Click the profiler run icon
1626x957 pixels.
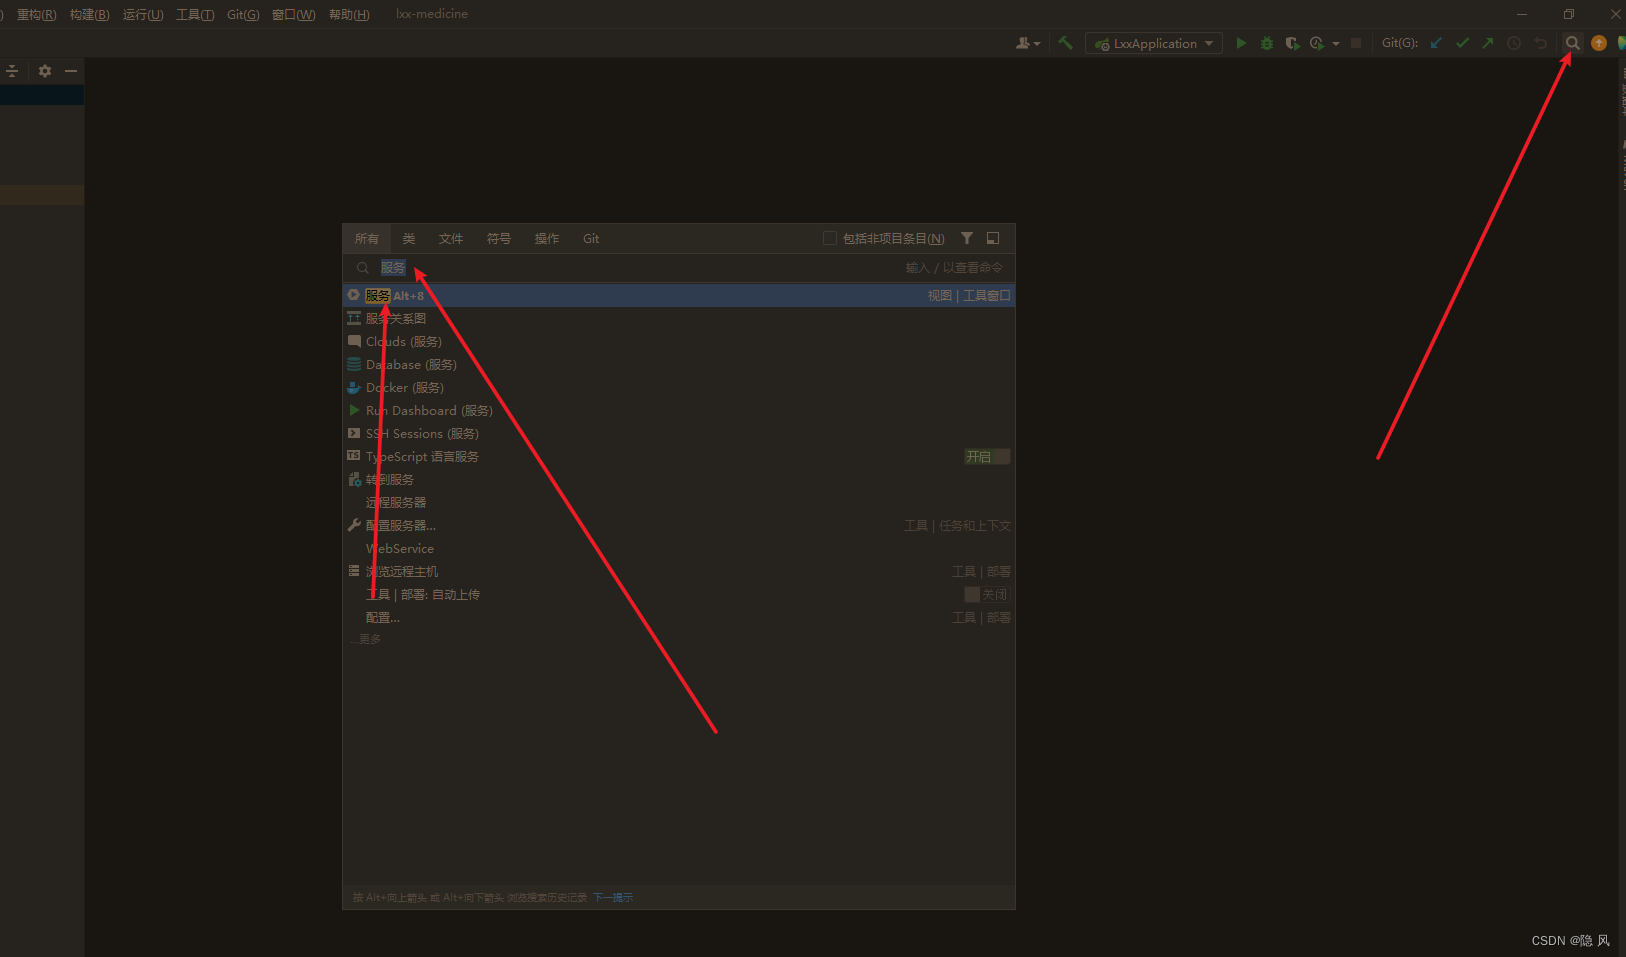pyautogui.click(x=1317, y=43)
